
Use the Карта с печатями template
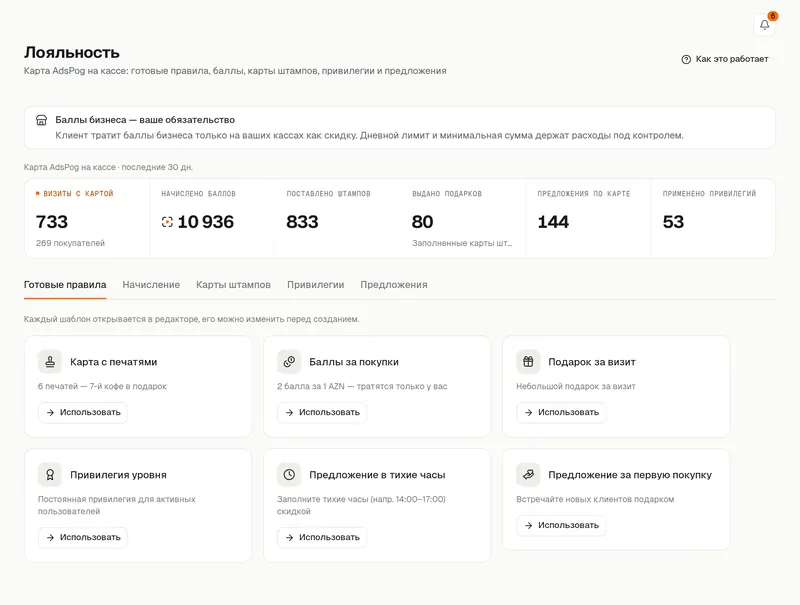click(83, 412)
